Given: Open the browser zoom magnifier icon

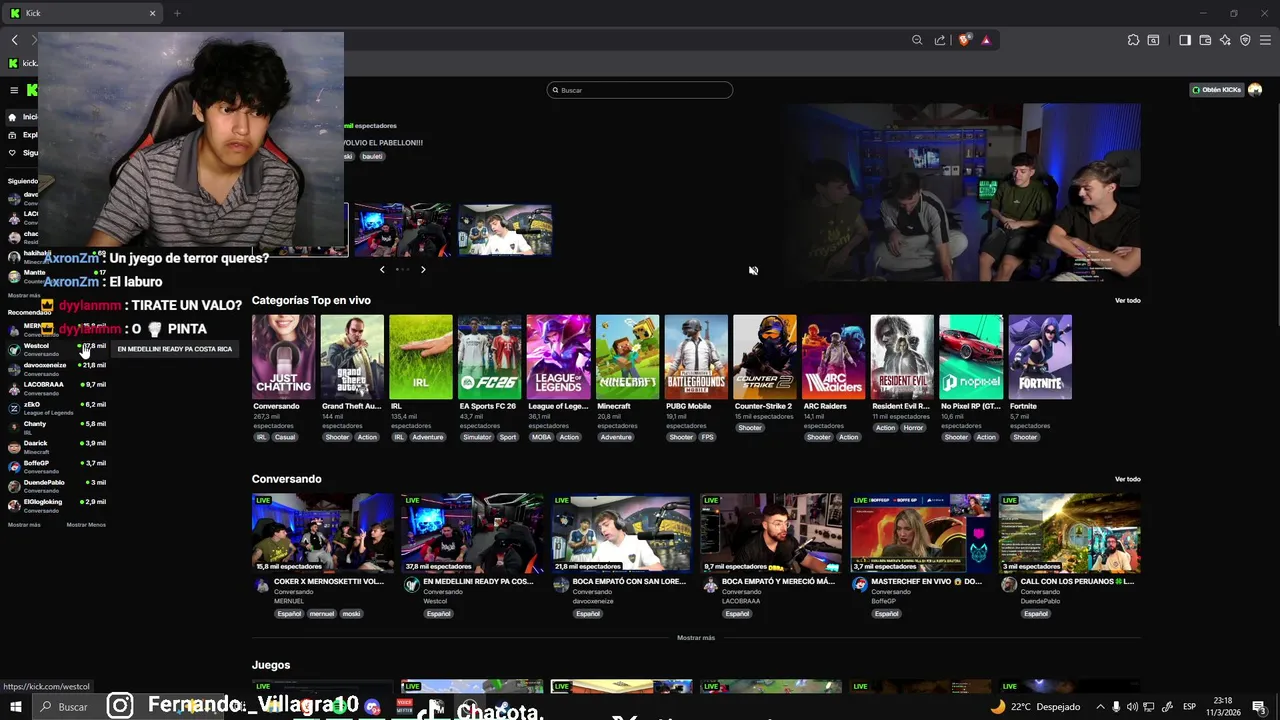Looking at the screenshot, I should pyautogui.click(x=917, y=40).
